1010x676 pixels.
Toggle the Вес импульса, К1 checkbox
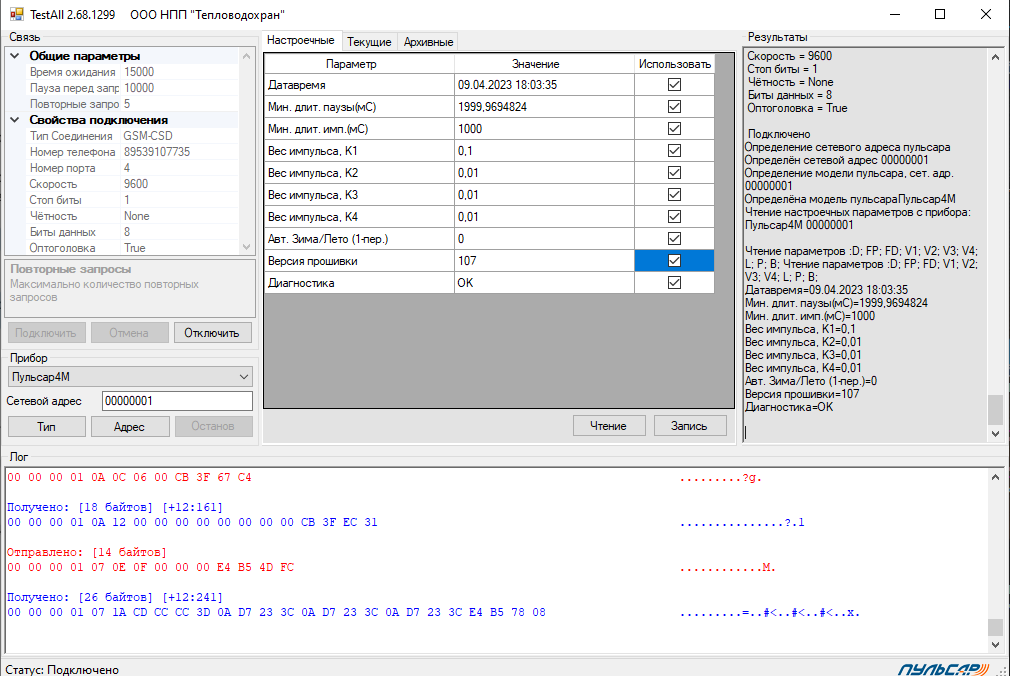pos(674,150)
